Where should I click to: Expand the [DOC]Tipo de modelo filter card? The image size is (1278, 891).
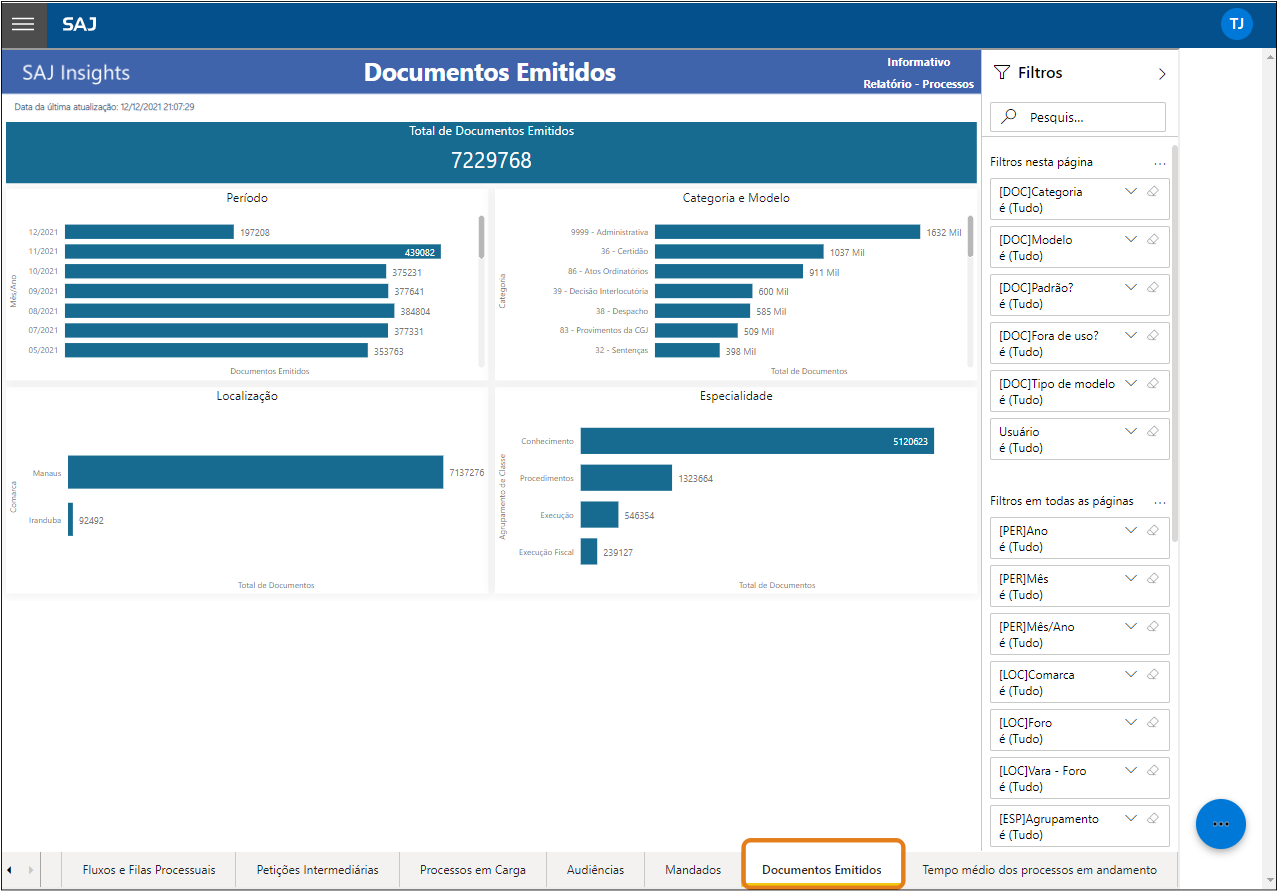(x=1131, y=383)
